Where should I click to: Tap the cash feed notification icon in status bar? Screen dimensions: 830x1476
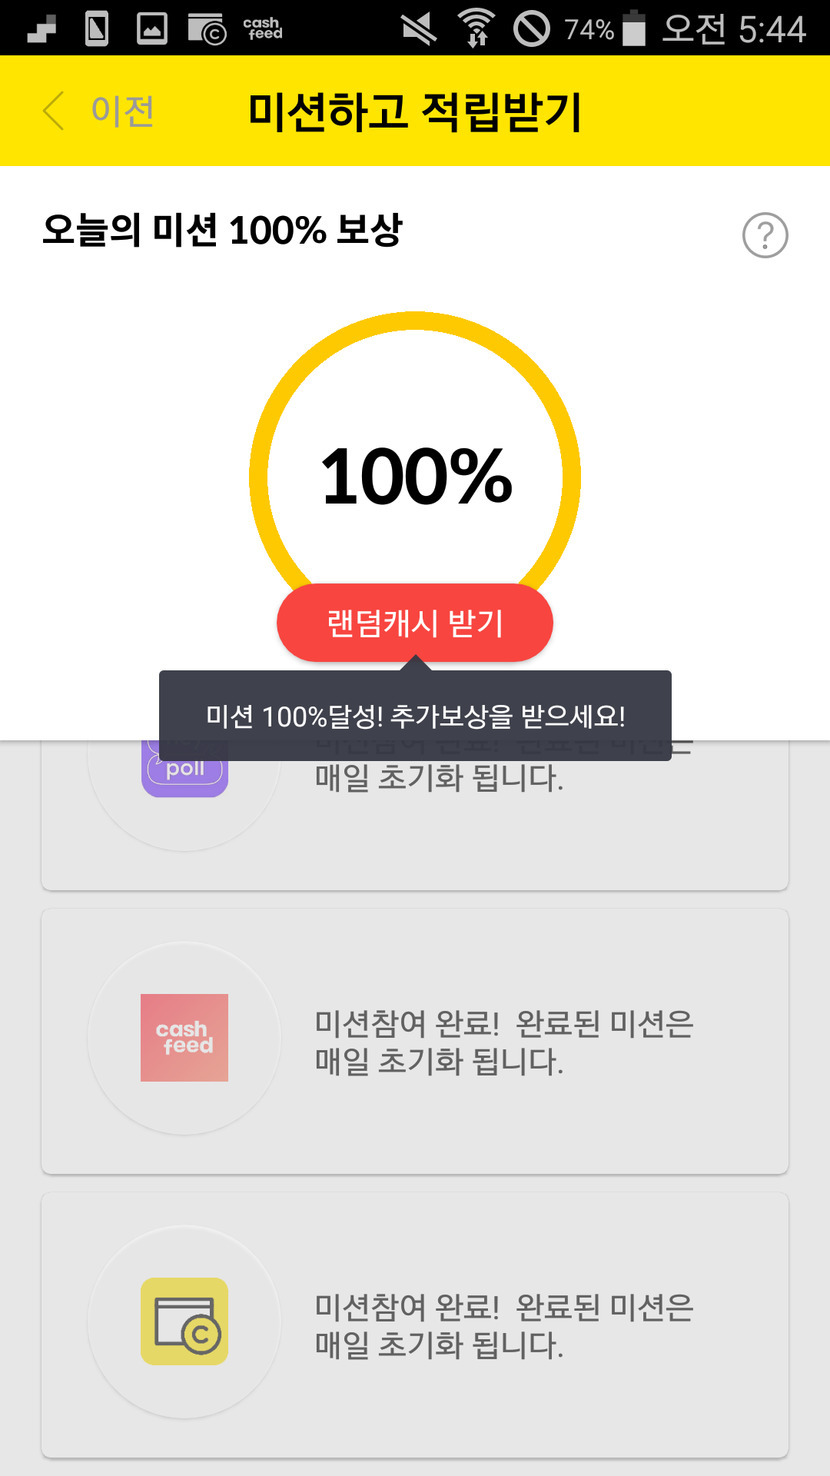click(262, 28)
